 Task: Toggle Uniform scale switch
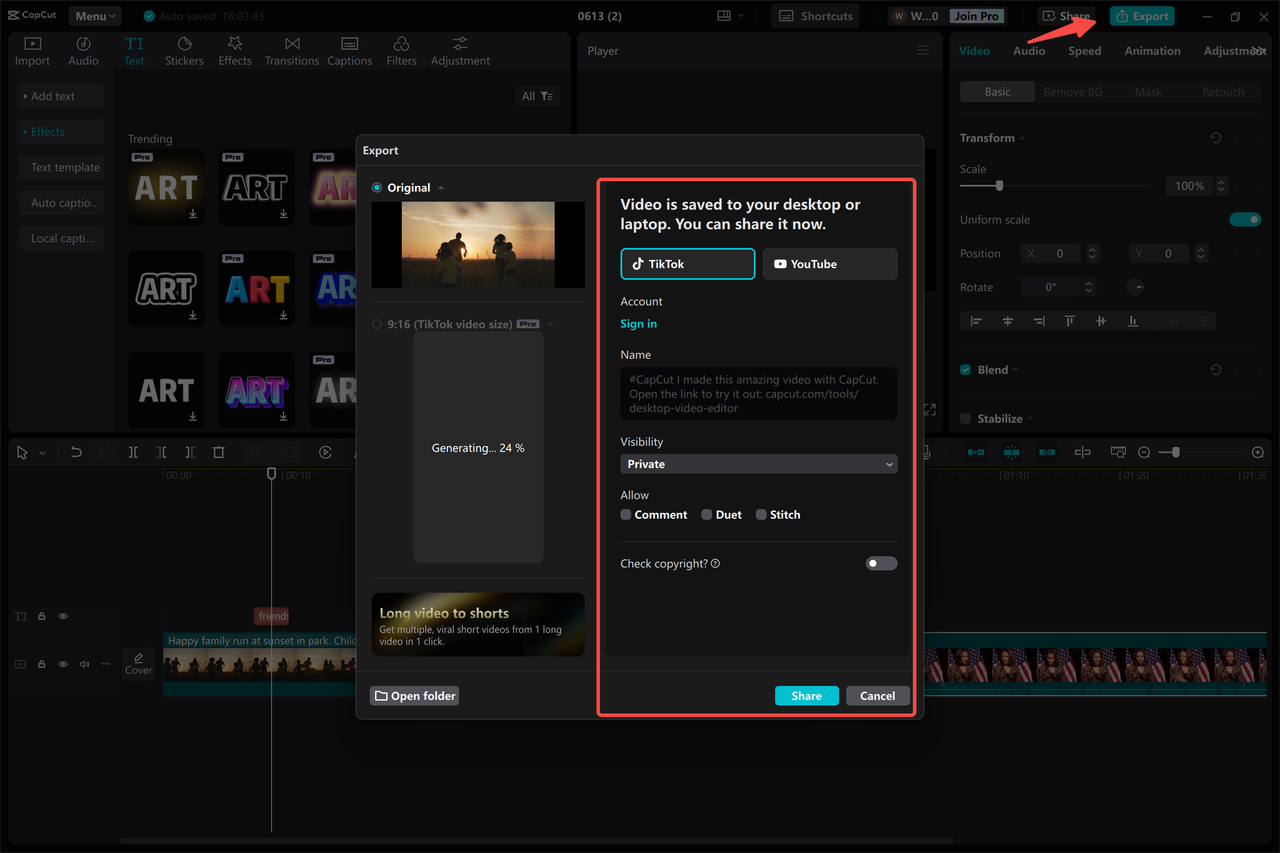[x=1245, y=219]
